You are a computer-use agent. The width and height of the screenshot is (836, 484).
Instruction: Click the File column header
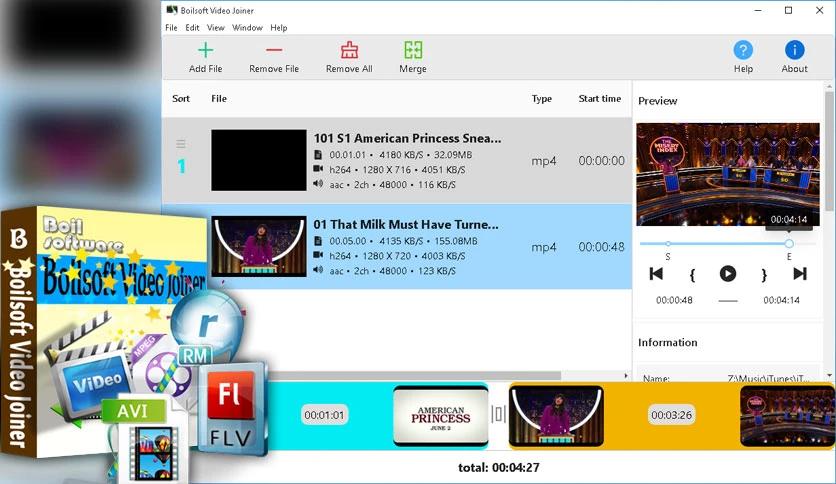pyautogui.click(x=219, y=99)
